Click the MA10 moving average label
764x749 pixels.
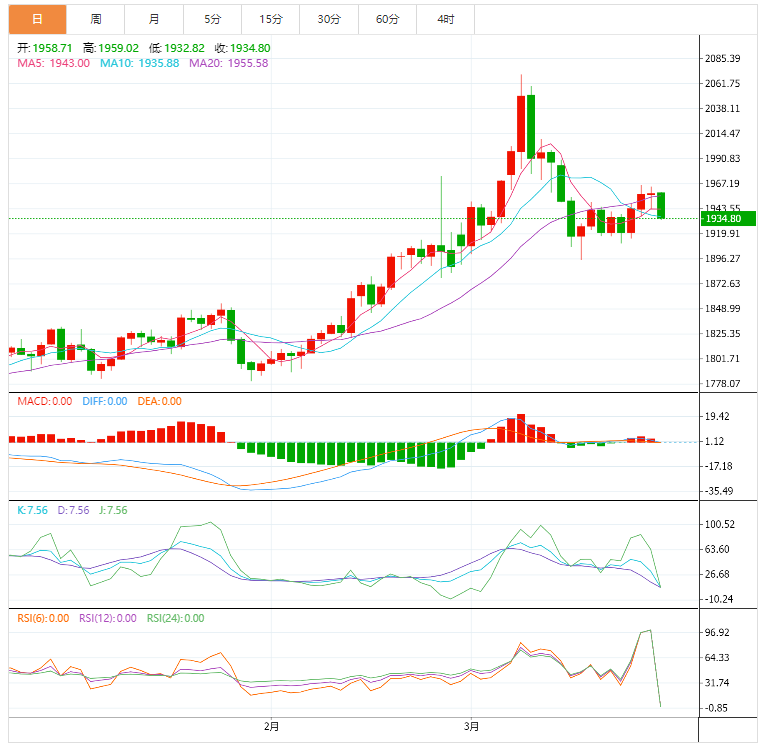pyautogui.click(x=139, y=63)
